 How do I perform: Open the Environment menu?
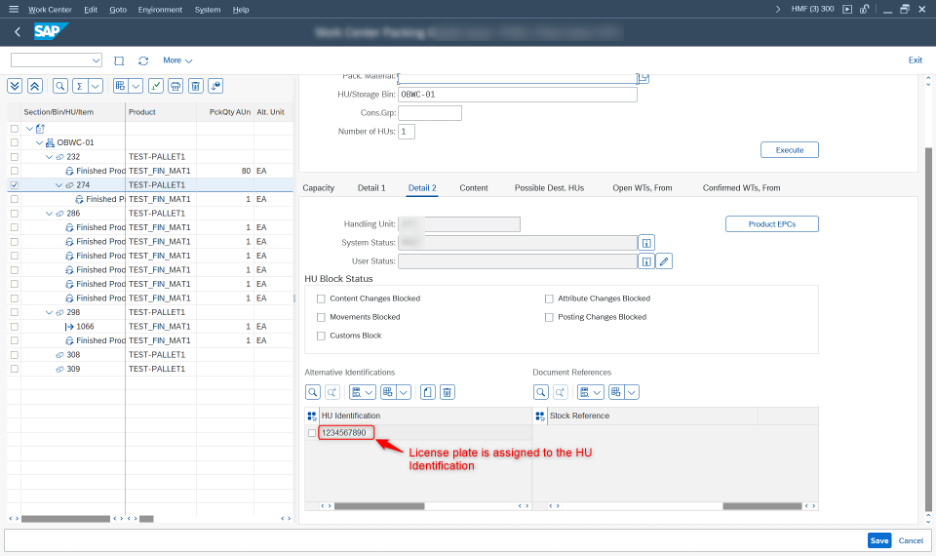pyautogui.click(x=160, y=10)
